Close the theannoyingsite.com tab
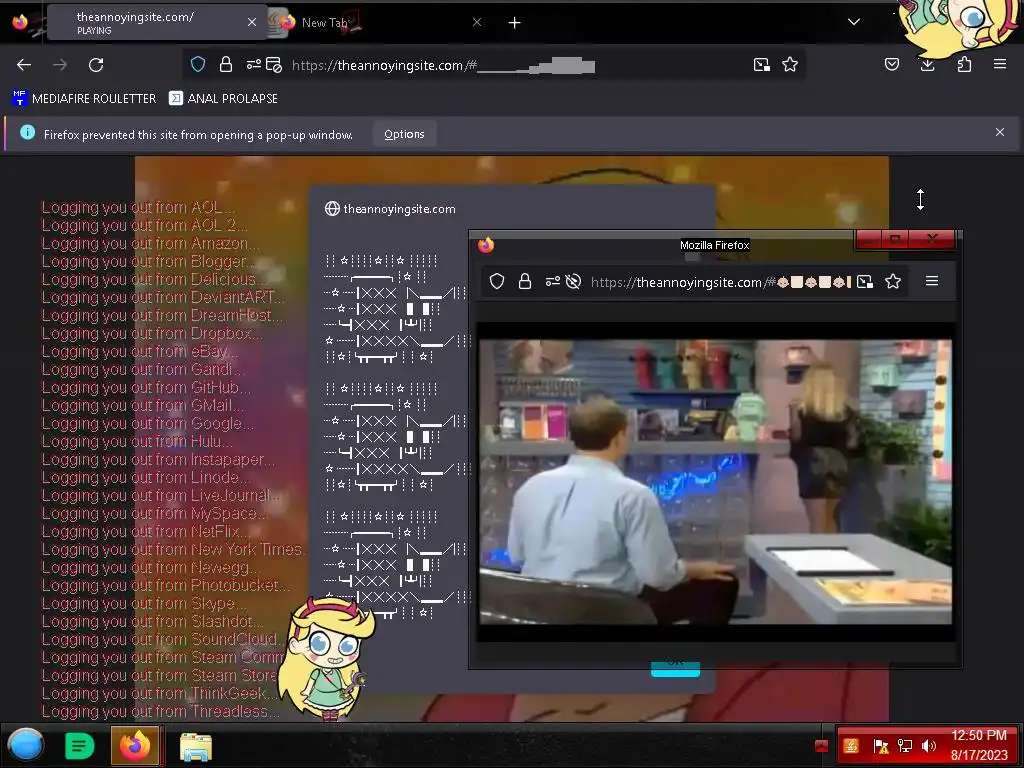The width and height of the screenshot is (1024, 768). (252, 22)
